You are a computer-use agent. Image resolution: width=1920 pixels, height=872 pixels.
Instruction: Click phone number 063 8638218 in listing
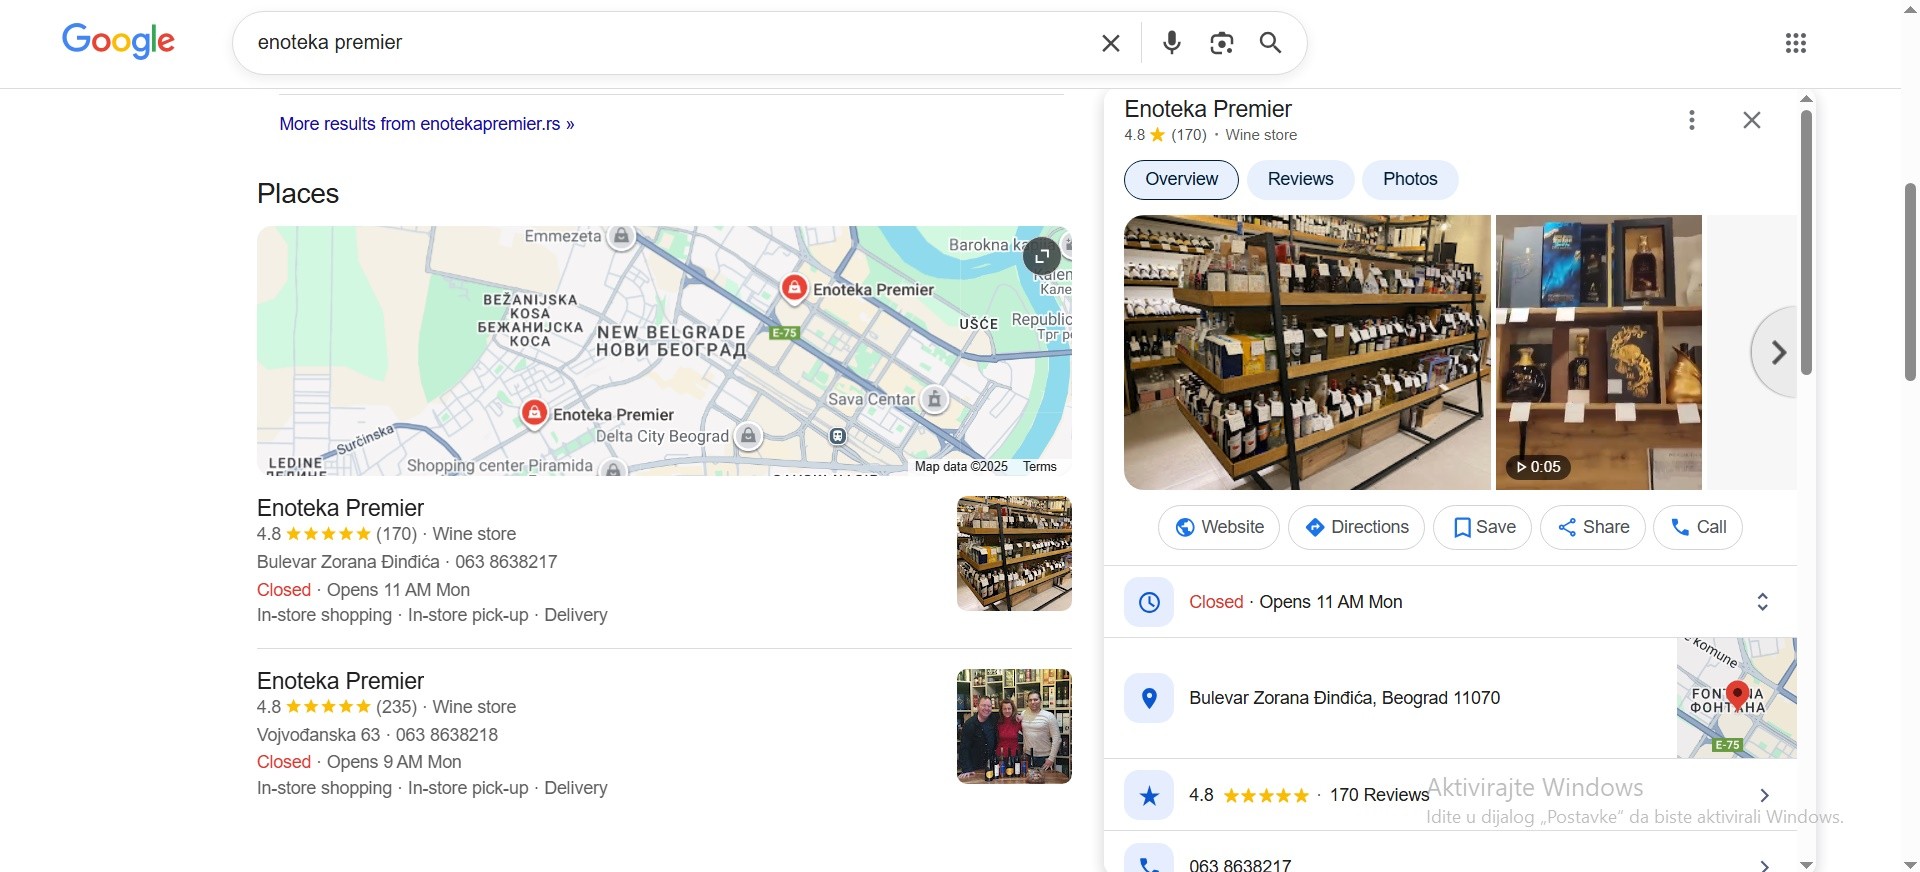(447, 735)
